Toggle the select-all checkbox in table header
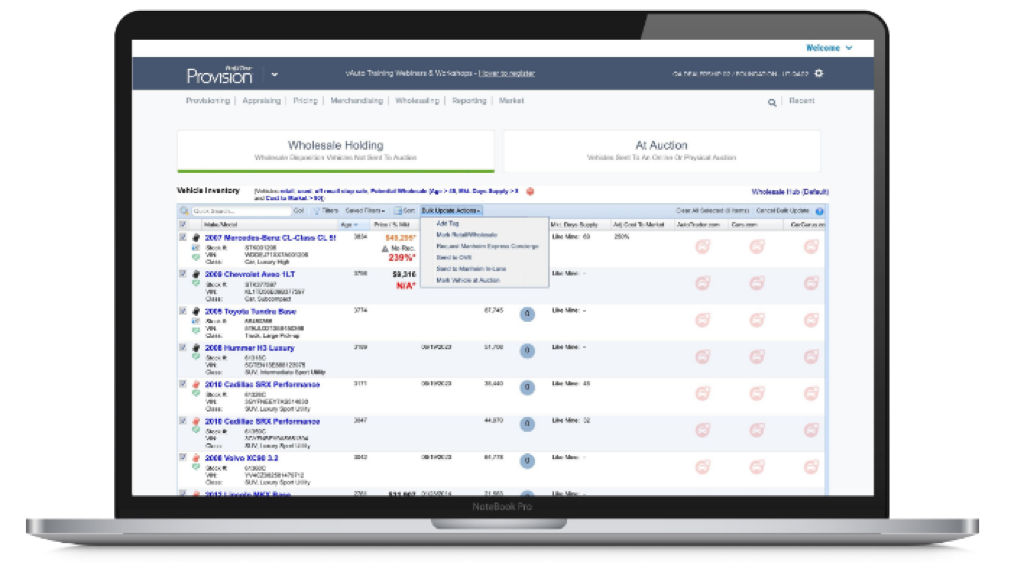This screenshot has height=576, width=1020. (x=182, y=224)
